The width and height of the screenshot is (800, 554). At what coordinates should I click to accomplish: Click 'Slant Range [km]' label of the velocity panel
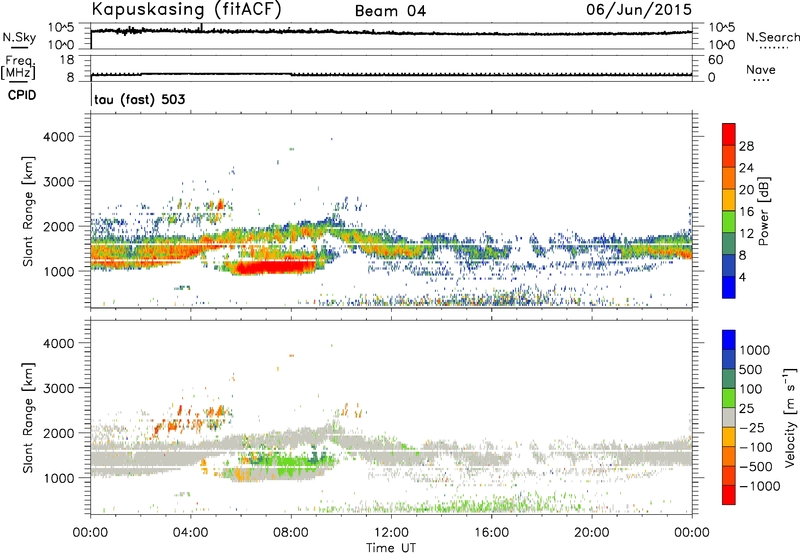point(28,417)
